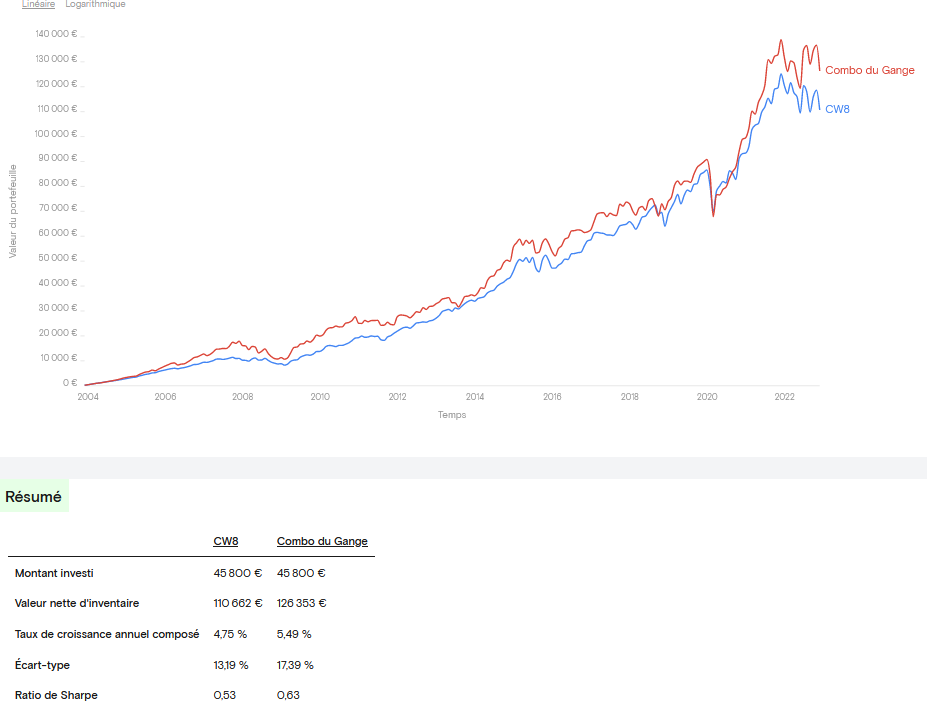Click the Valeur du portefeuille axis title
Viewport: 927px width, 718px height.
pyautogui.click(x=13, y=210)
